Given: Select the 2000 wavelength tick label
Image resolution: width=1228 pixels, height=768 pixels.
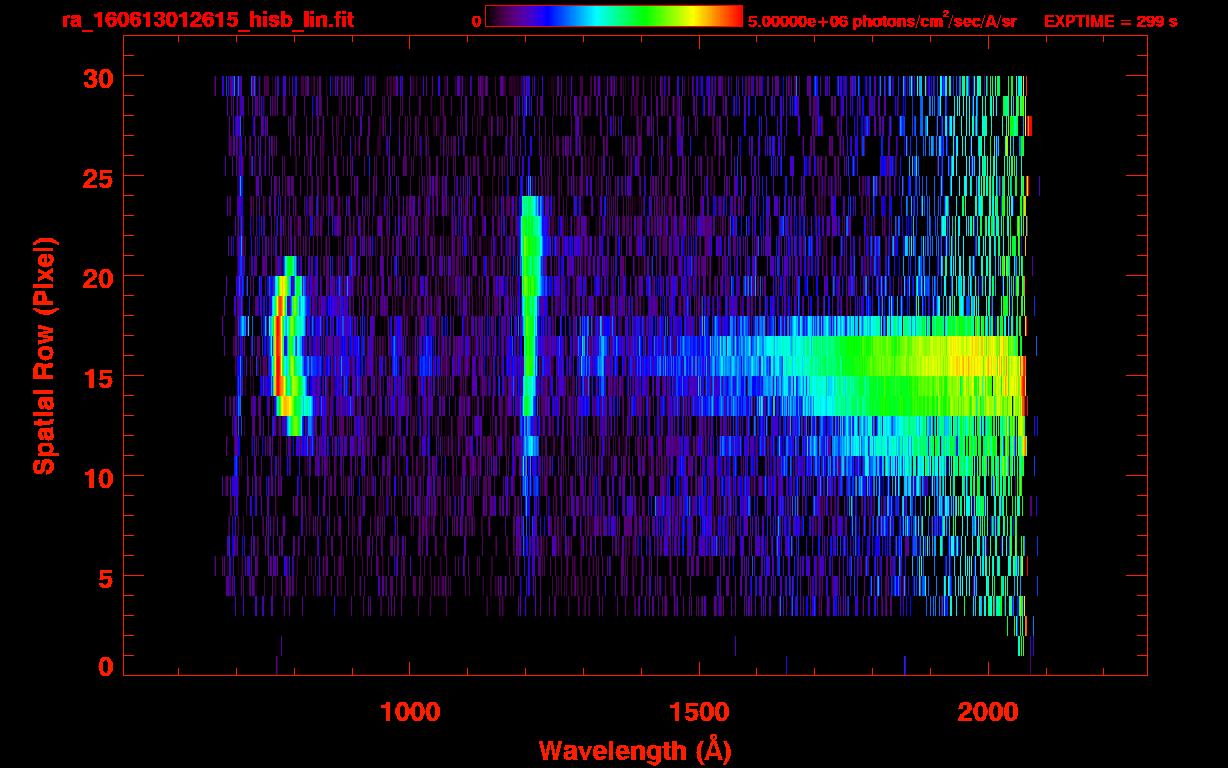Looking at the screenshot, I should (x=988, y=711).
